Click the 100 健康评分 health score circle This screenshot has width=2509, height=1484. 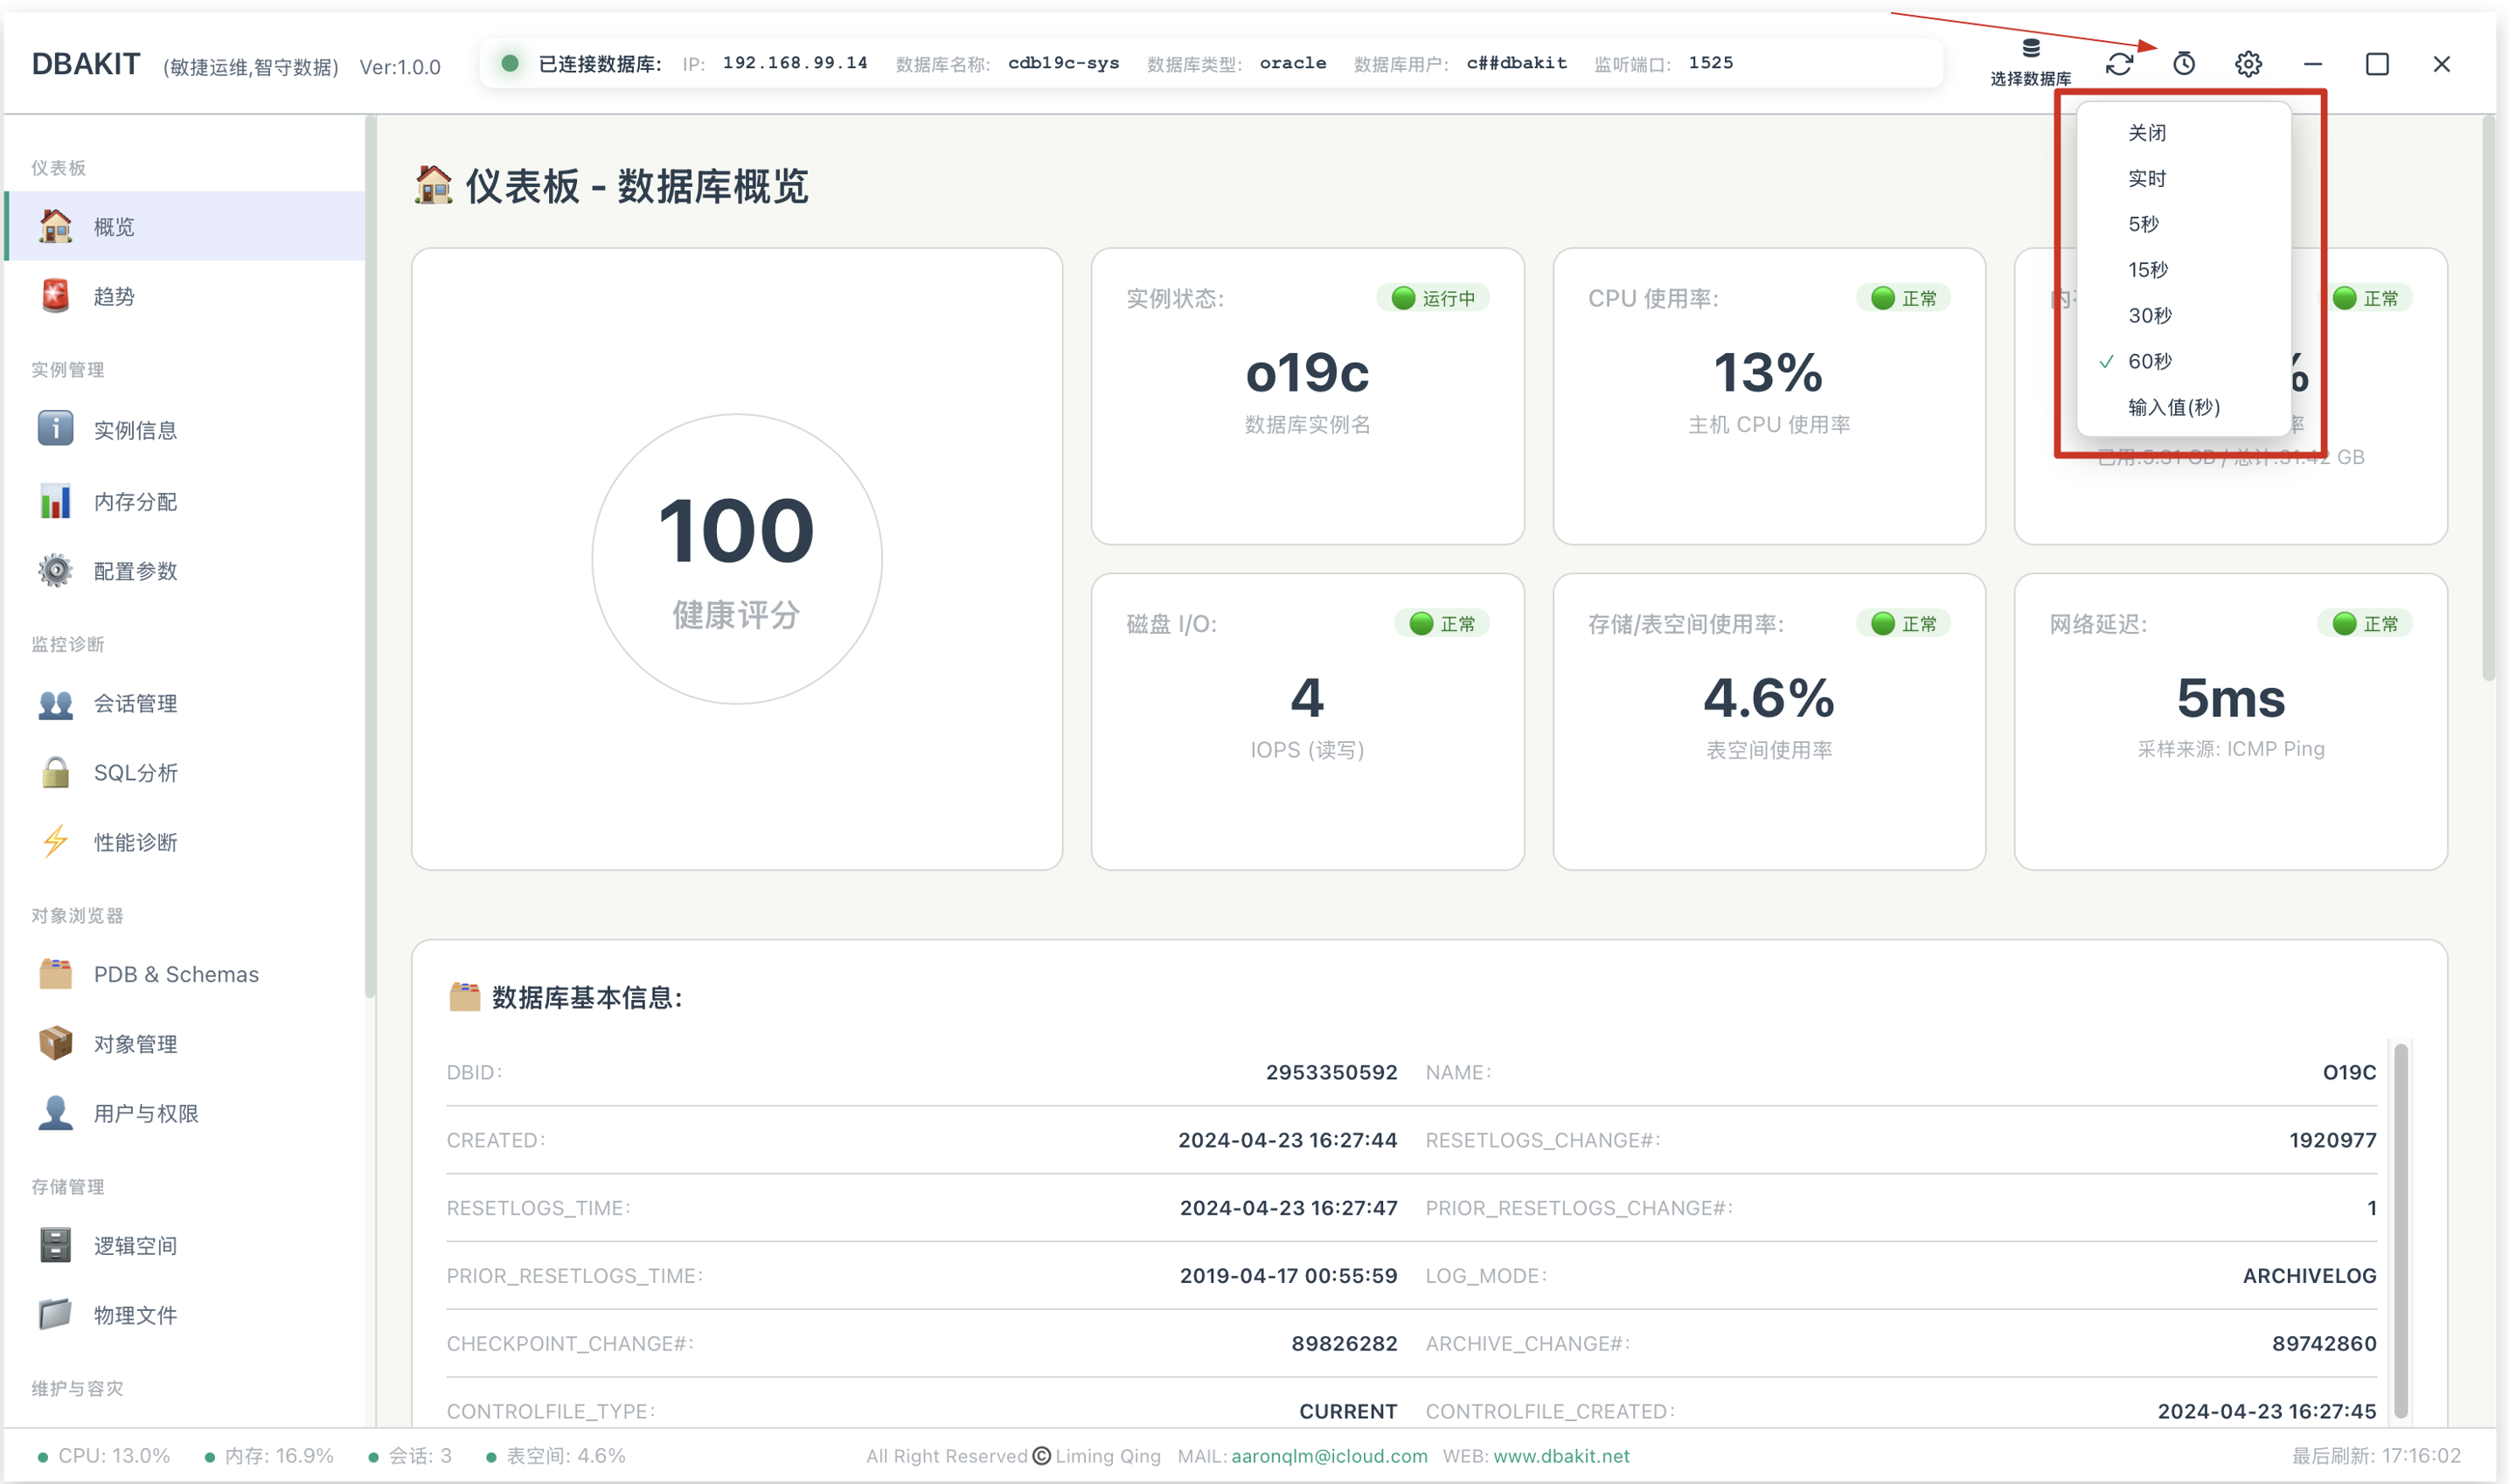click(736, 559)
